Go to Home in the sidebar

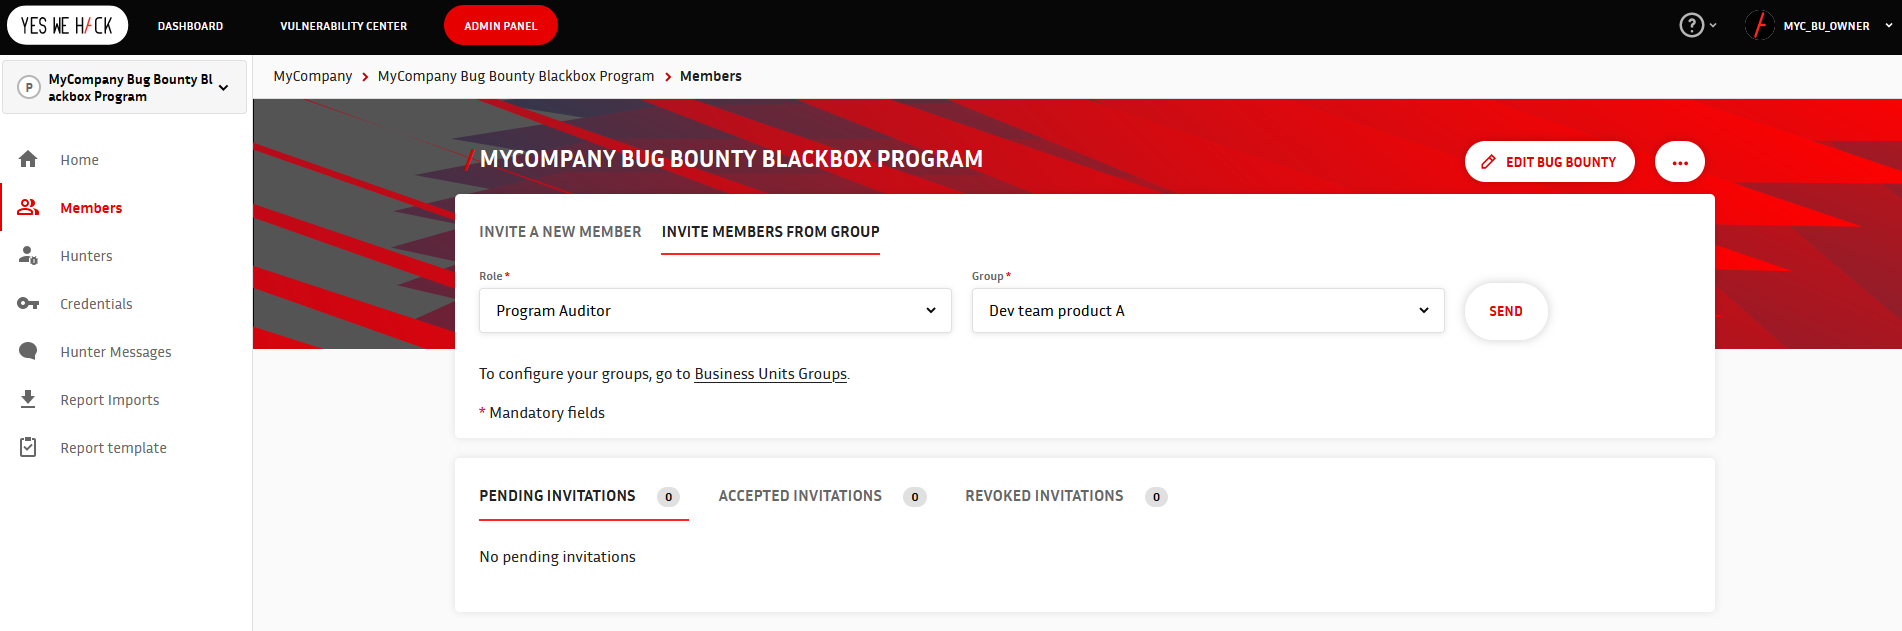pos(79,160)
